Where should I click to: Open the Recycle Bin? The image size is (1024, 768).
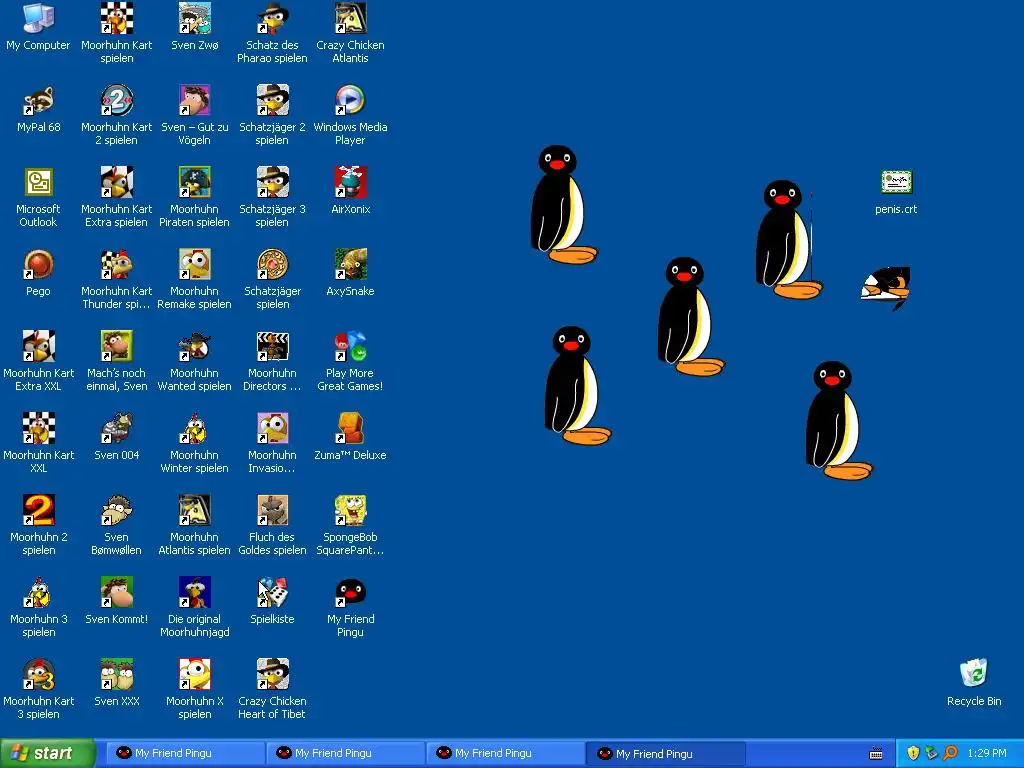974,674
